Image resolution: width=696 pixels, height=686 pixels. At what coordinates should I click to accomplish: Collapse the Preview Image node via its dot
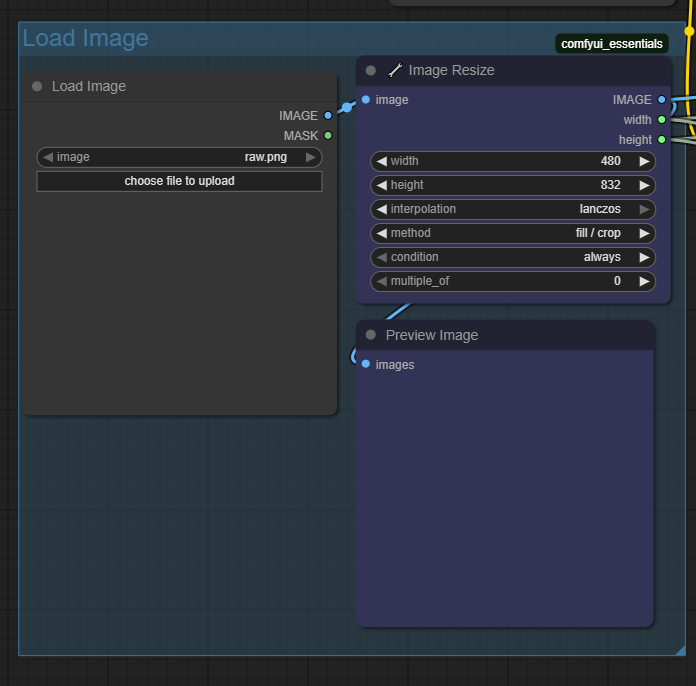pos(371,335)
